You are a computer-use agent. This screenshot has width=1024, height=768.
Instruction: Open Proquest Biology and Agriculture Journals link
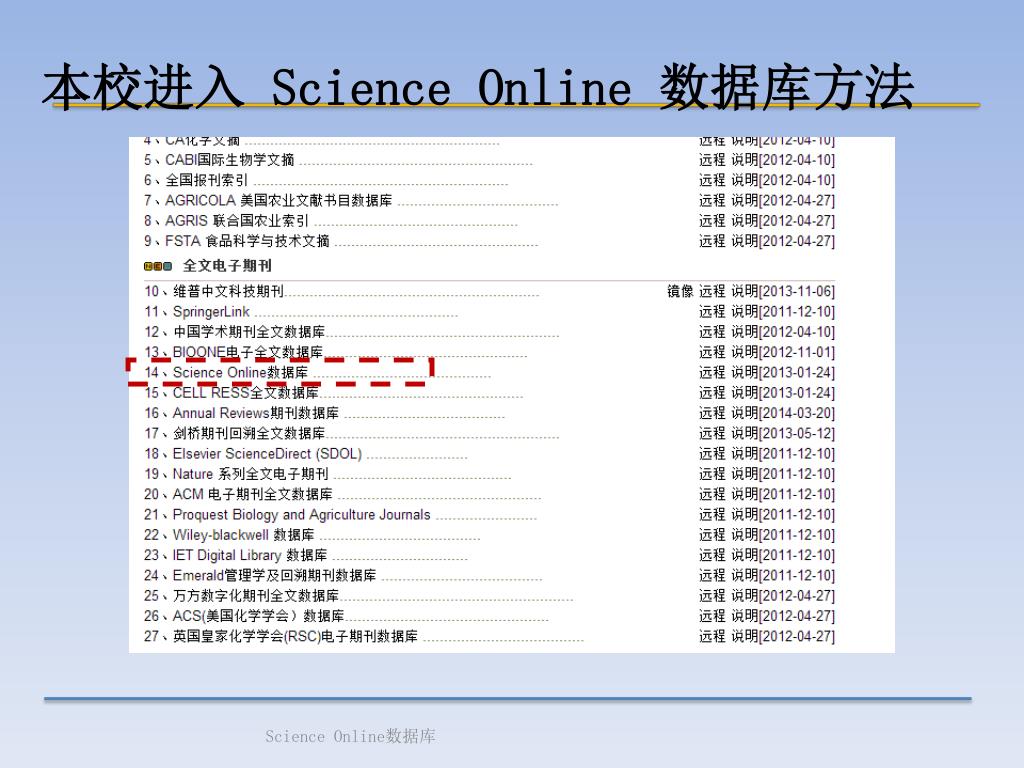click(301, 515)
